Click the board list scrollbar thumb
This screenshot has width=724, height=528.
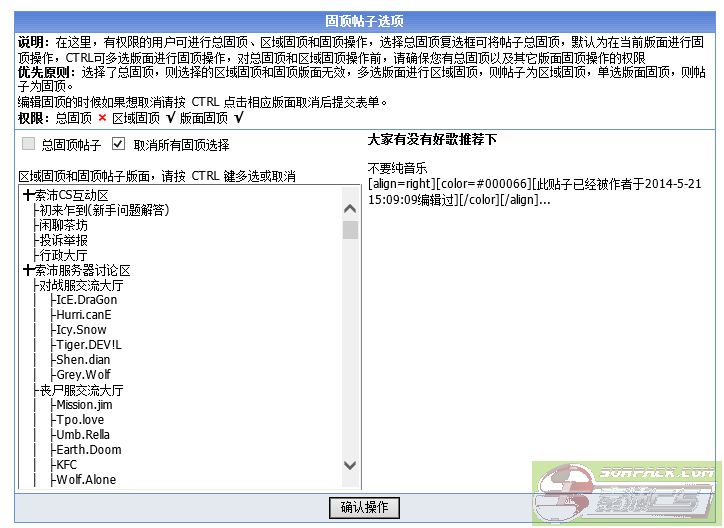350,230
